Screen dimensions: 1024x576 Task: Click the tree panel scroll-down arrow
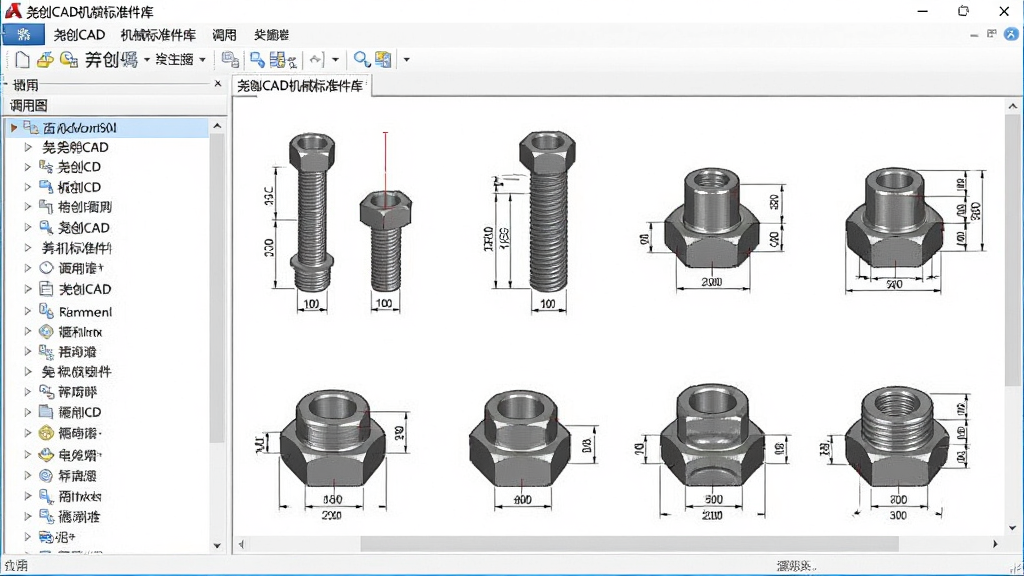[217, 545]
